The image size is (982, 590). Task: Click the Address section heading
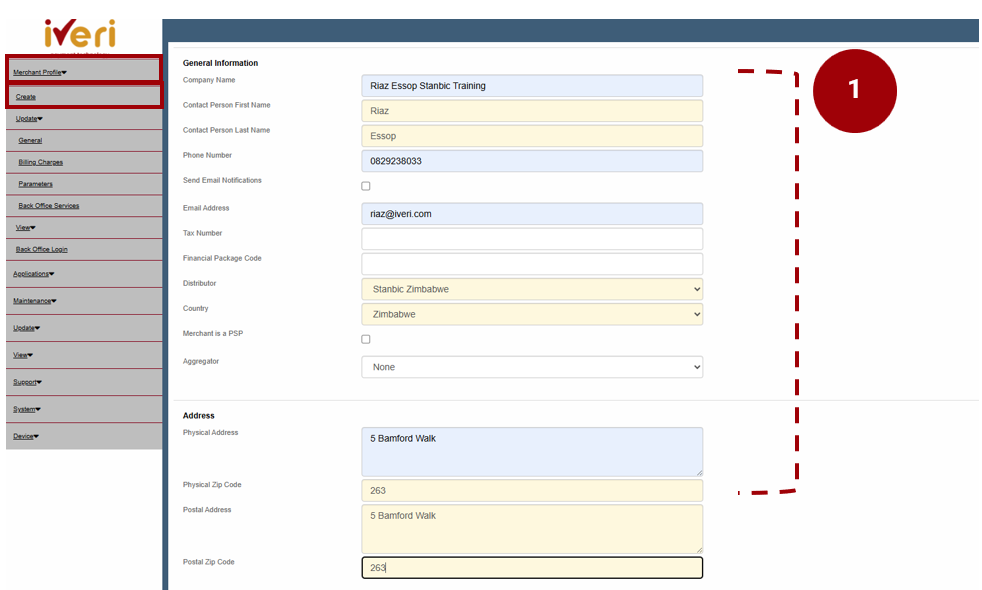pyautogui.click(x=199, y=416)
